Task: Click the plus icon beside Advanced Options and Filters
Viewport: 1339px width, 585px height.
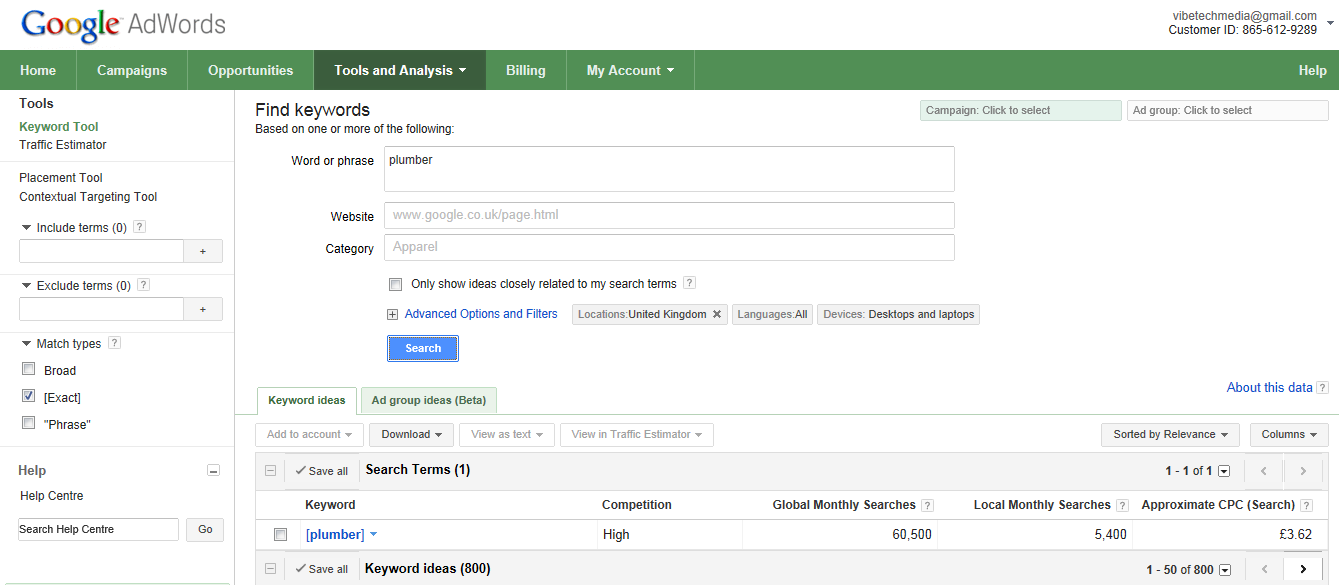Action: 393,314
